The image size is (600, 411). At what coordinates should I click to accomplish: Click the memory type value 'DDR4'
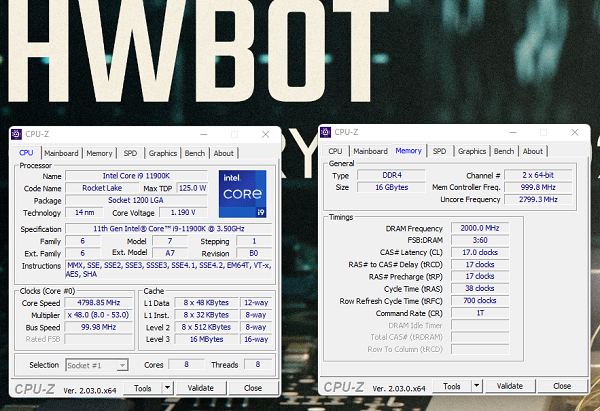391,175
